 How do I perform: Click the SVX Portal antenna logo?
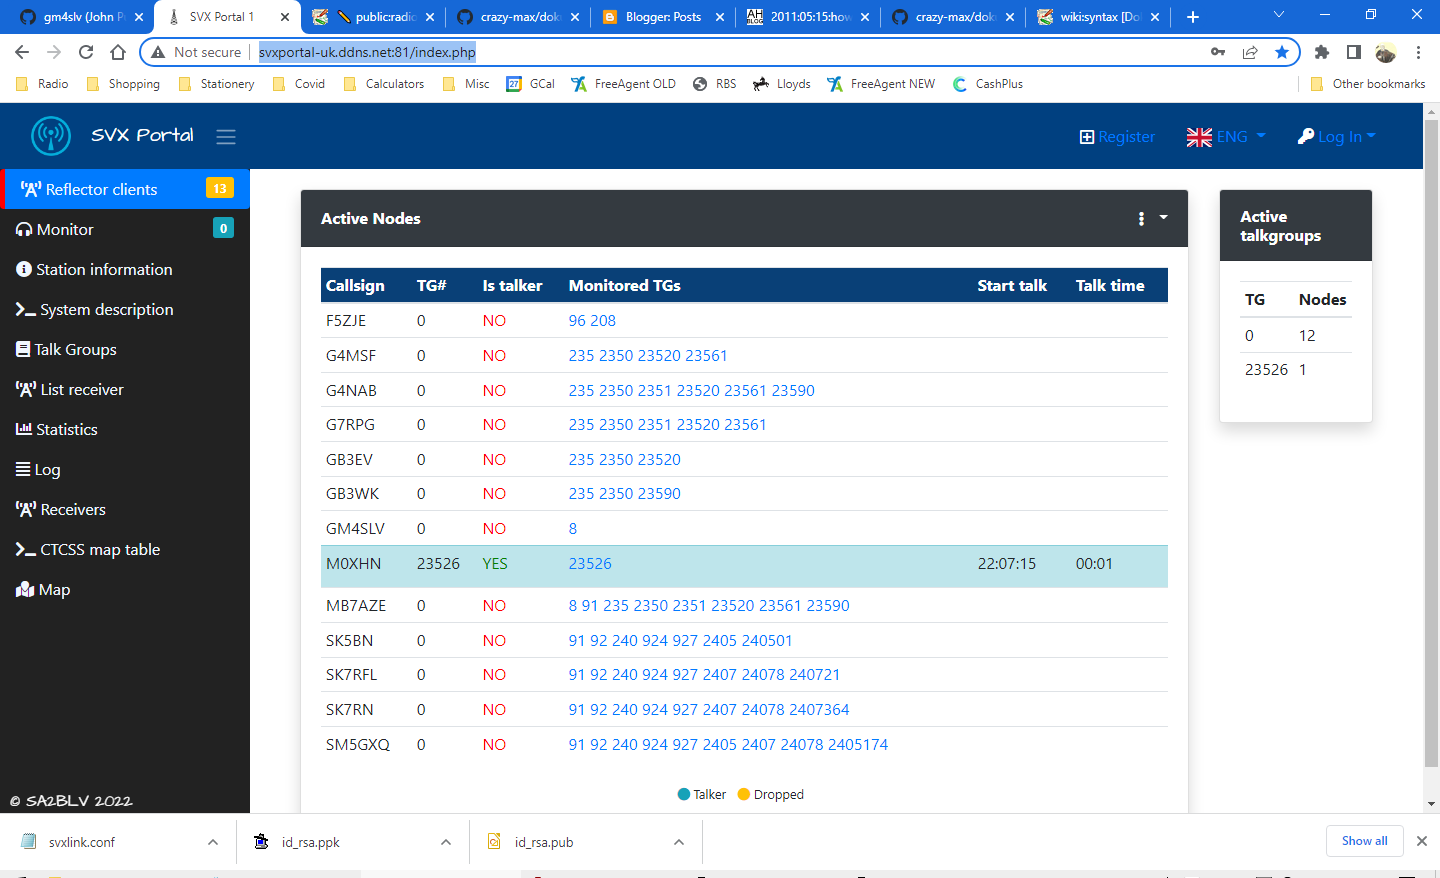tap(51, 136)
